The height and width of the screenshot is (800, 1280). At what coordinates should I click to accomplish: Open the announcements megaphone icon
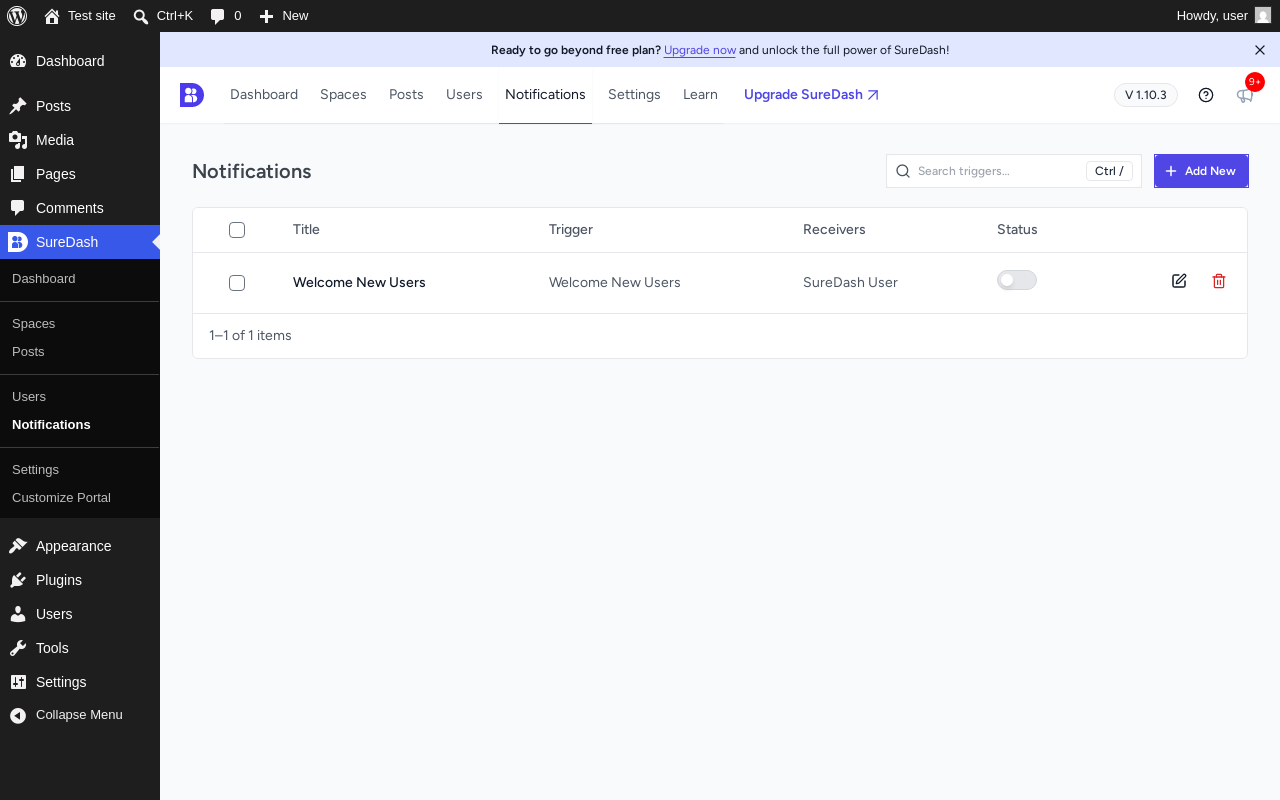1245,95
